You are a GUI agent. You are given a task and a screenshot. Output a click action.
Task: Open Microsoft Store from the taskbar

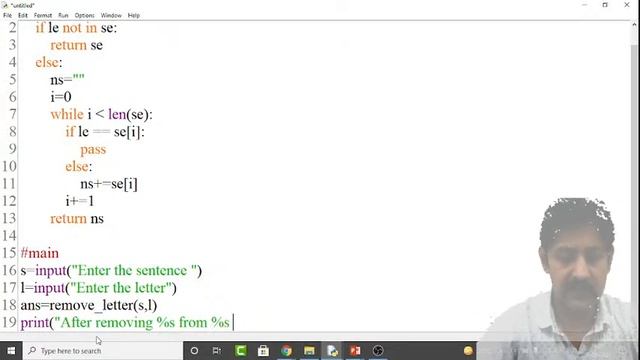point(263,351)
